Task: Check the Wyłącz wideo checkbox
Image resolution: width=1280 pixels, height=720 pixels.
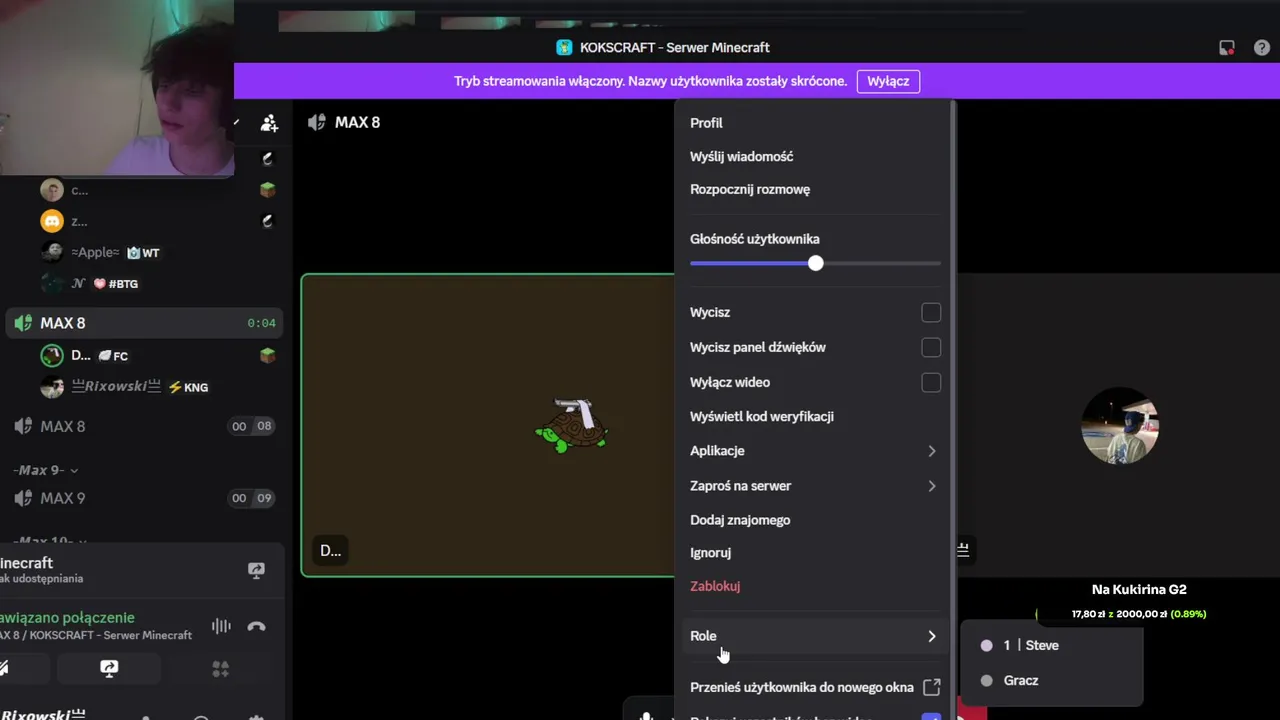Action: (931, 382)
